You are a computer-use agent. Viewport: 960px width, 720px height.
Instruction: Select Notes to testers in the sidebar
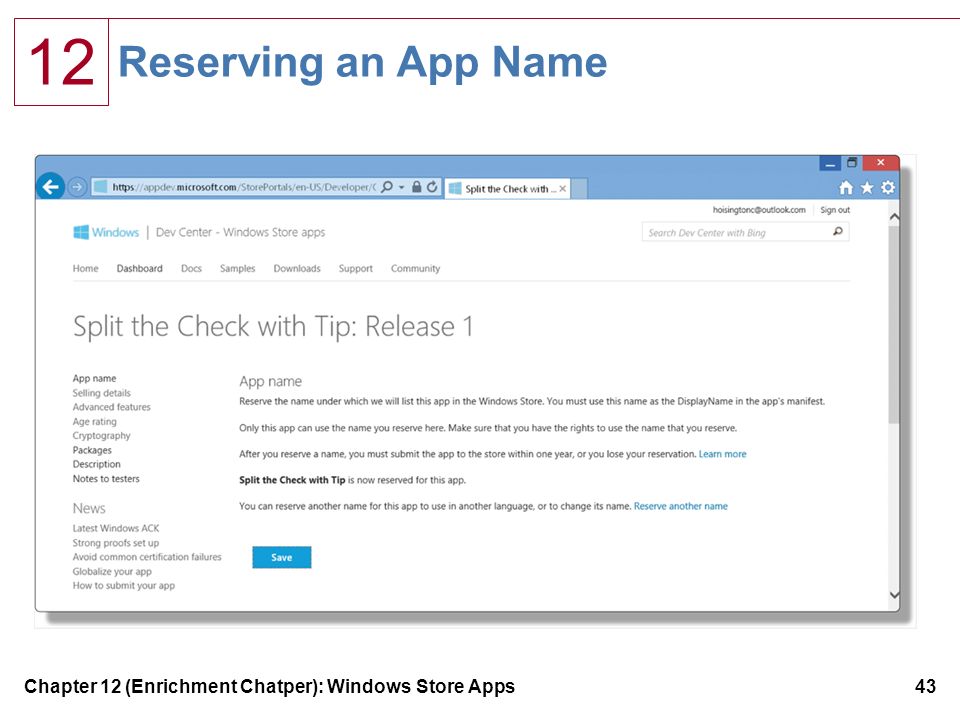pyautogui.click(x=106, y=479)
